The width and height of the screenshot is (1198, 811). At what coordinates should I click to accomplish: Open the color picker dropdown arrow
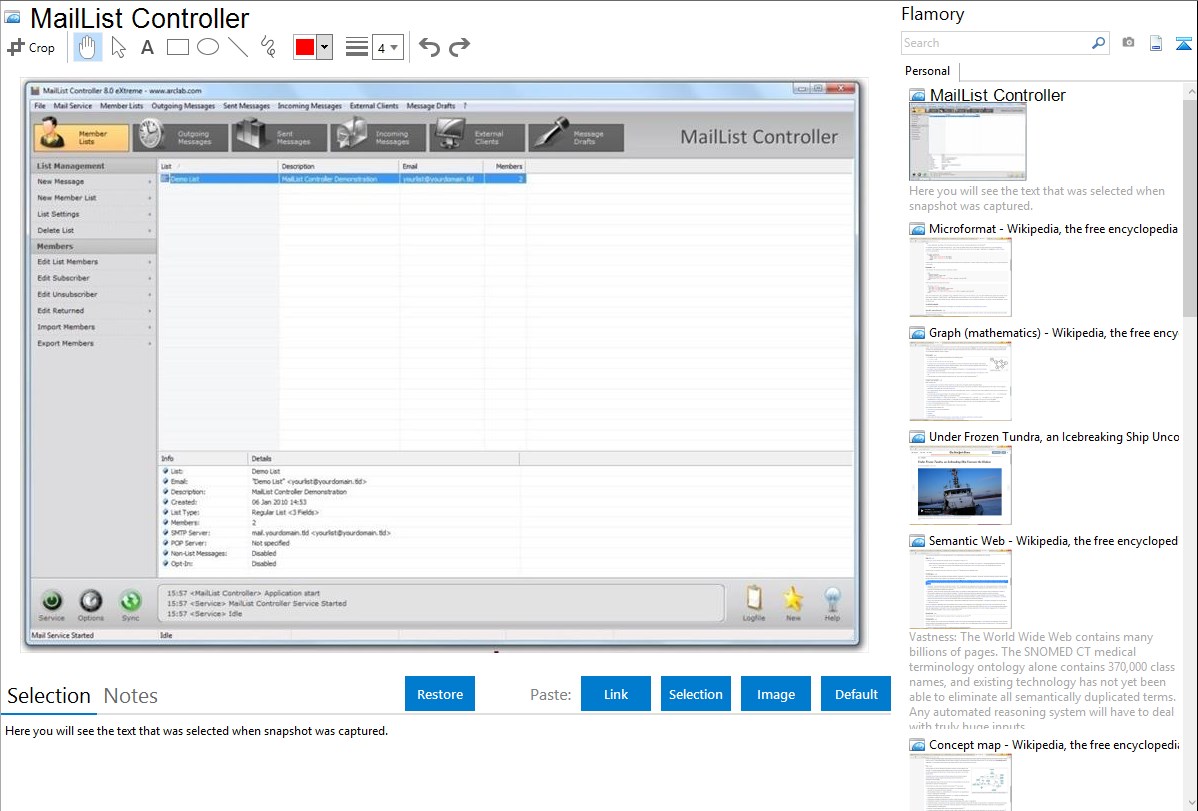point(325,47)
